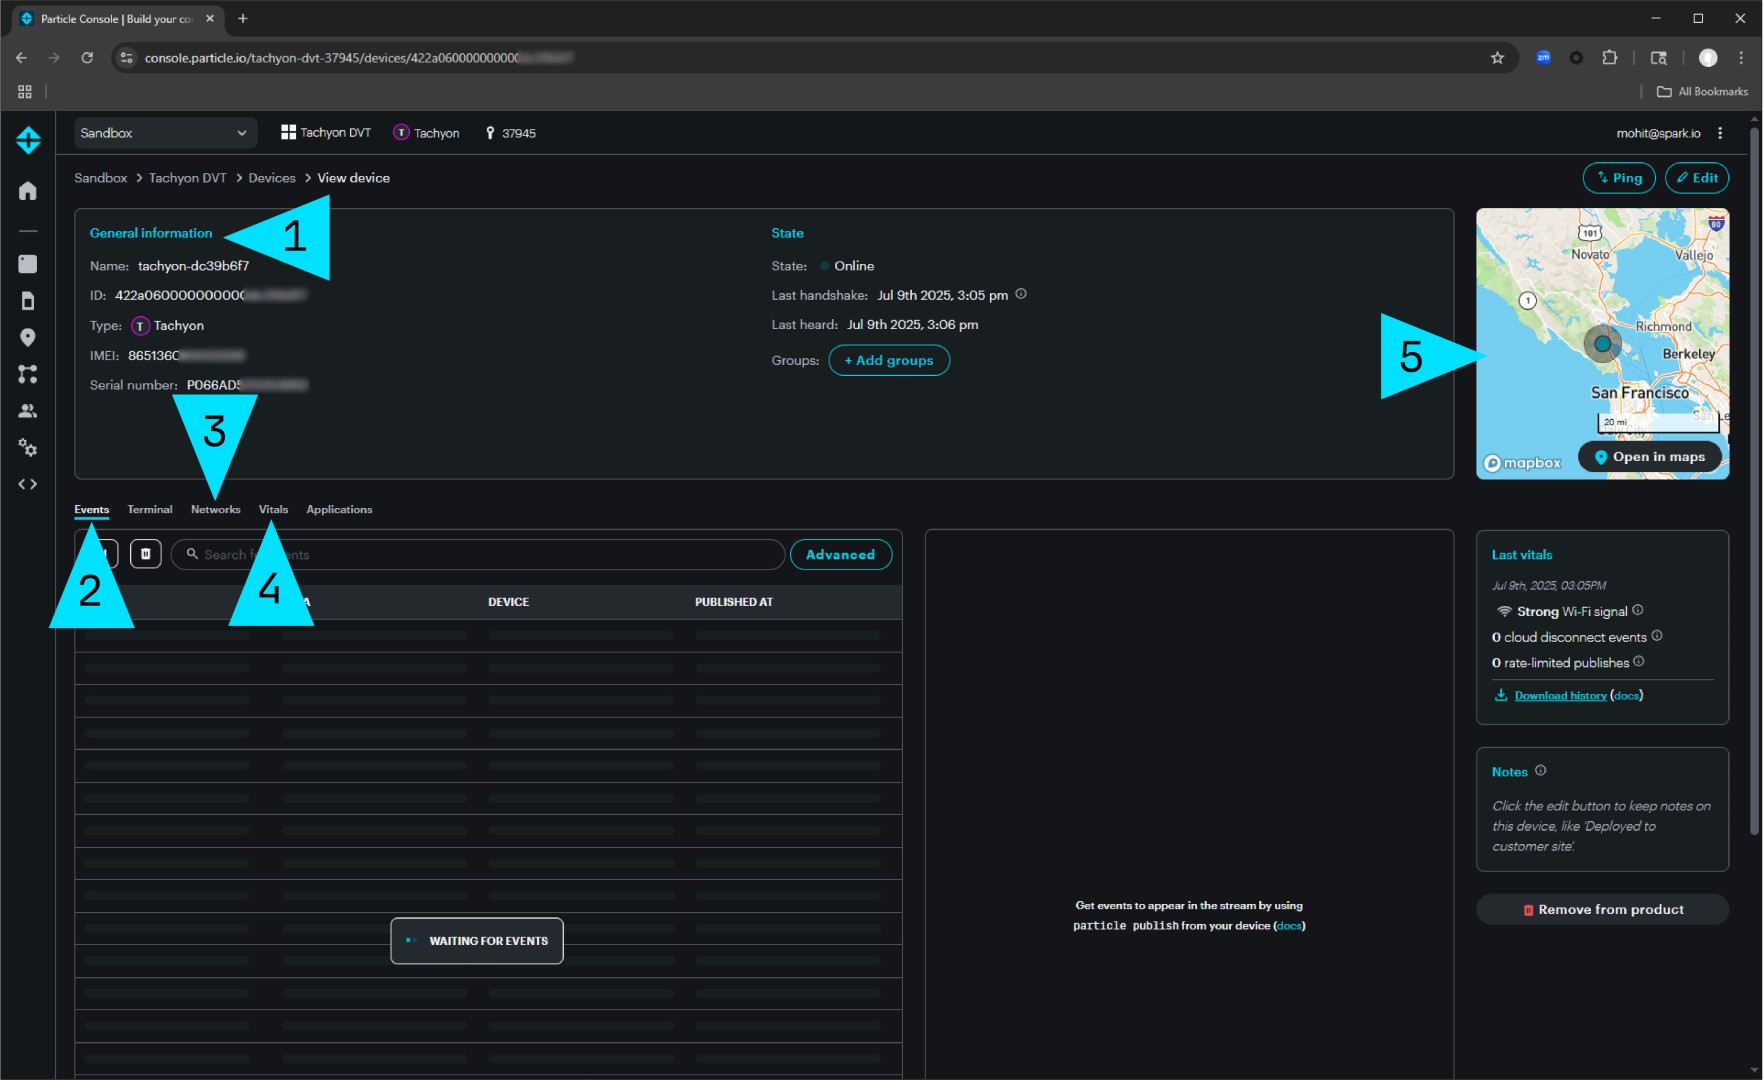This screenshot has width=1763, height=1080.
Task: Click info icon next to cloud disconnect events
Action: coord(1657,636)
